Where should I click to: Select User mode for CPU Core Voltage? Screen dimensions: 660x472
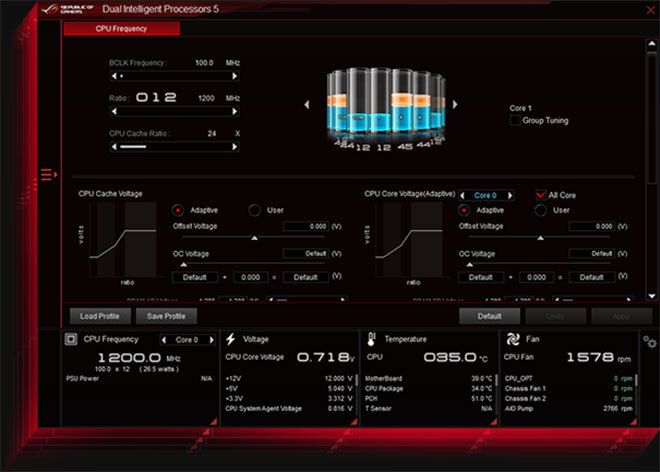pos(540,210)
